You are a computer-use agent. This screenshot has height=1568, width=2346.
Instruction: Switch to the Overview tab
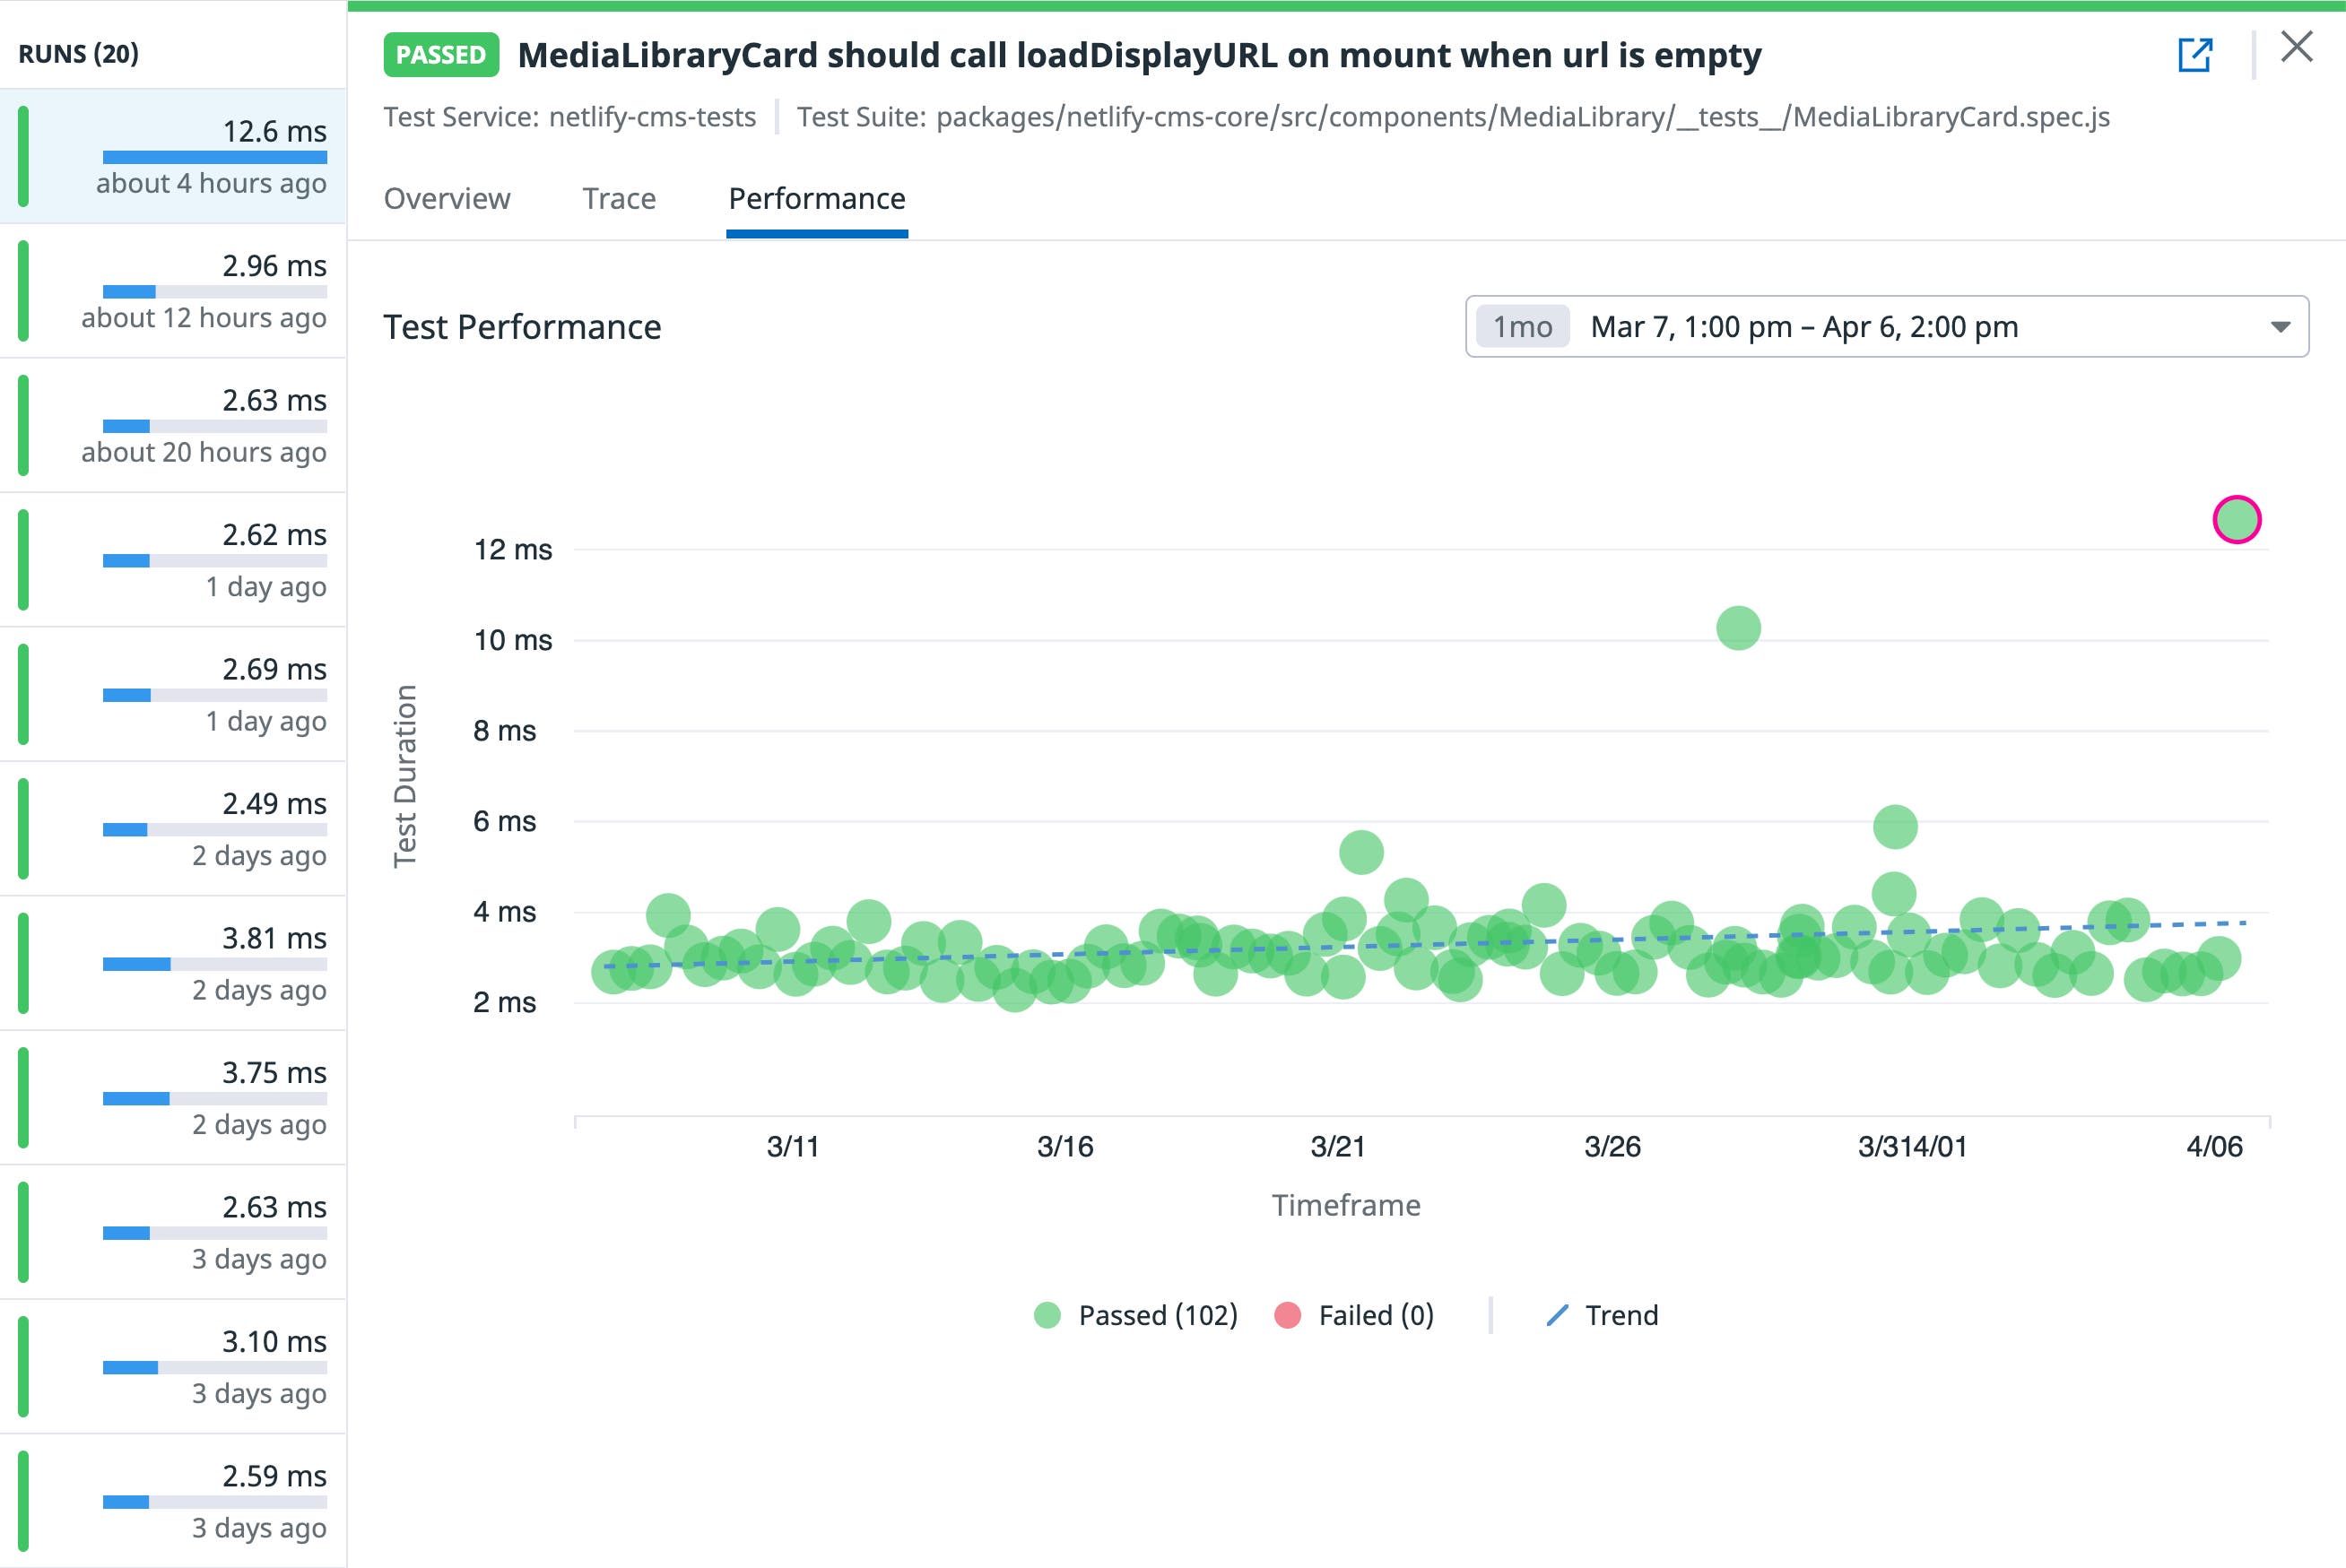pos(447,199)
